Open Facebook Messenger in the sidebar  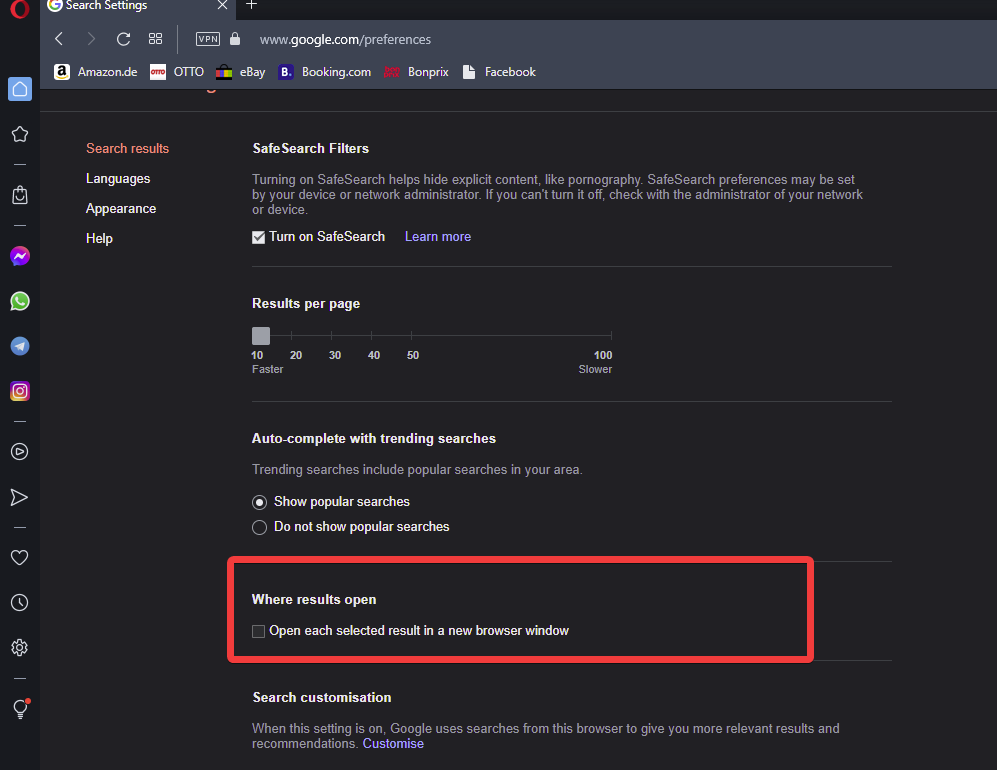[x=20, y=256]
